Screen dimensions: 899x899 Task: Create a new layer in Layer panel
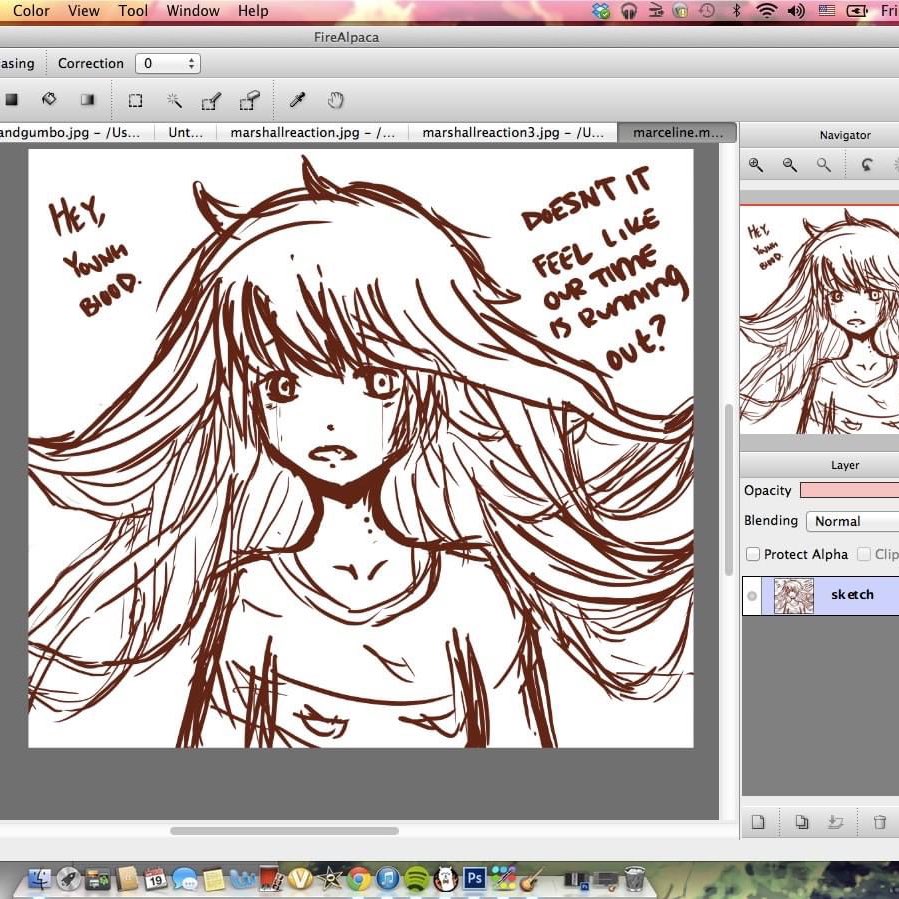click(758, 822)
